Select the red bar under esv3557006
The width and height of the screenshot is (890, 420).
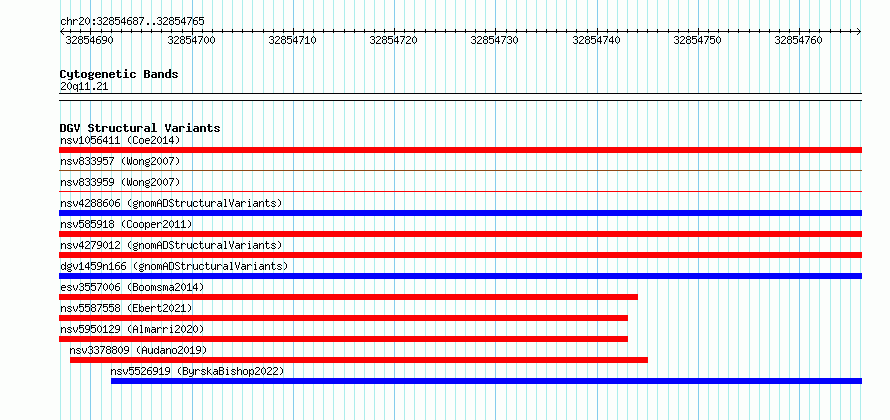349,297
